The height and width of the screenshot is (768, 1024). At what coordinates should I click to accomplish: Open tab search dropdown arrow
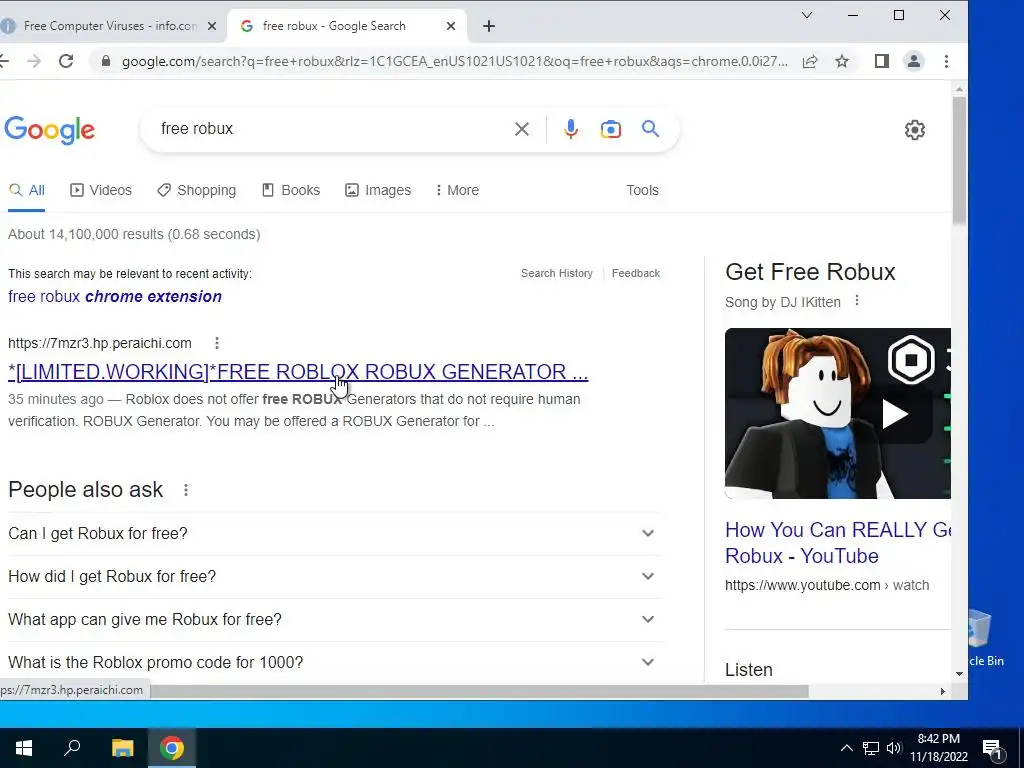(807, 15)
